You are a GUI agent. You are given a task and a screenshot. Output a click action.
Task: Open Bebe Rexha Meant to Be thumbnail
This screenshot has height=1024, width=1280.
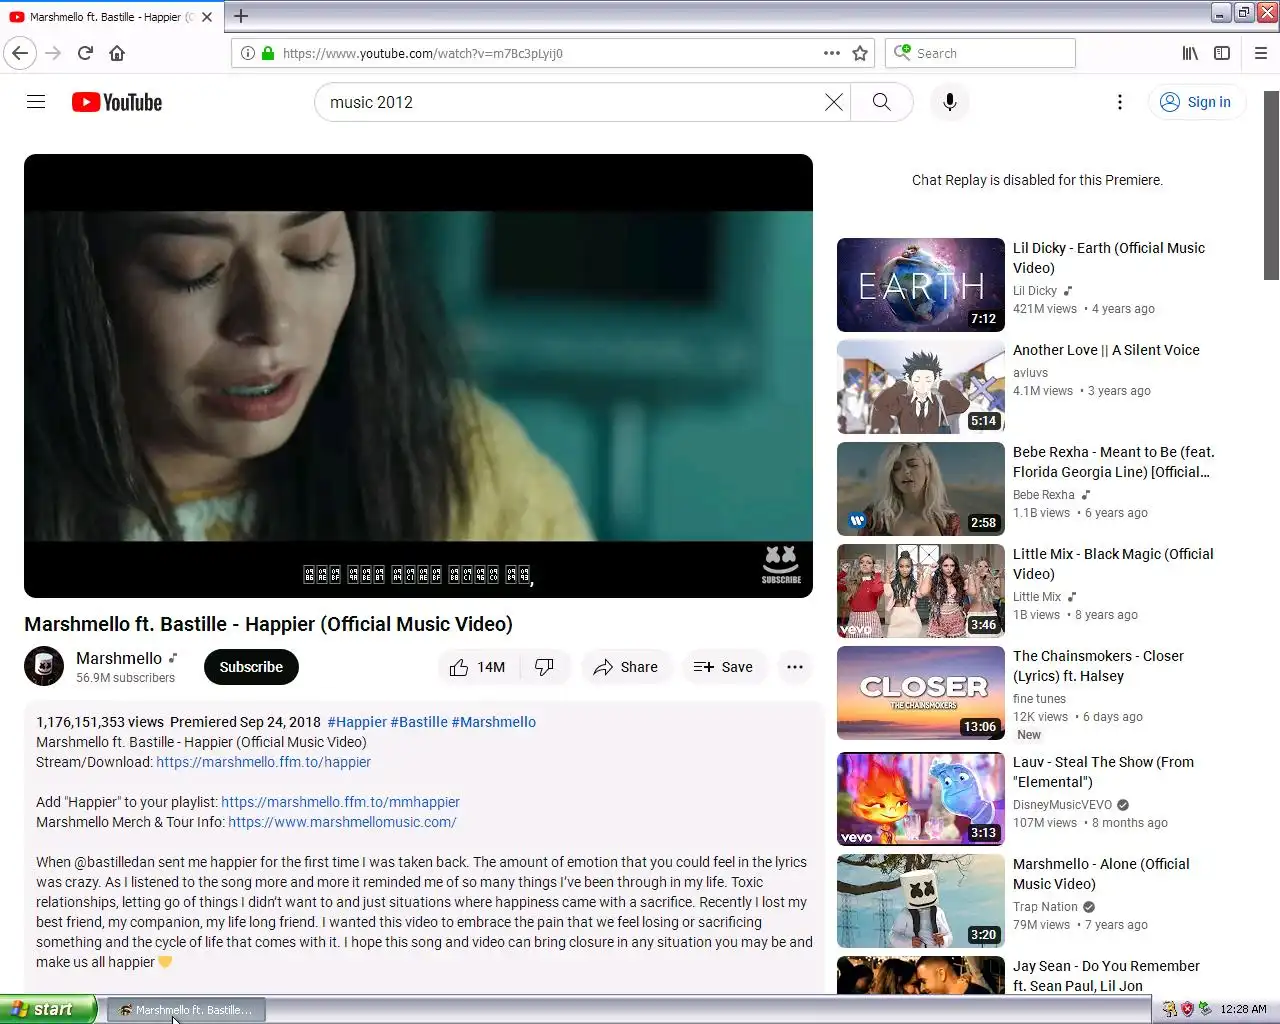[x=921, y=489]
